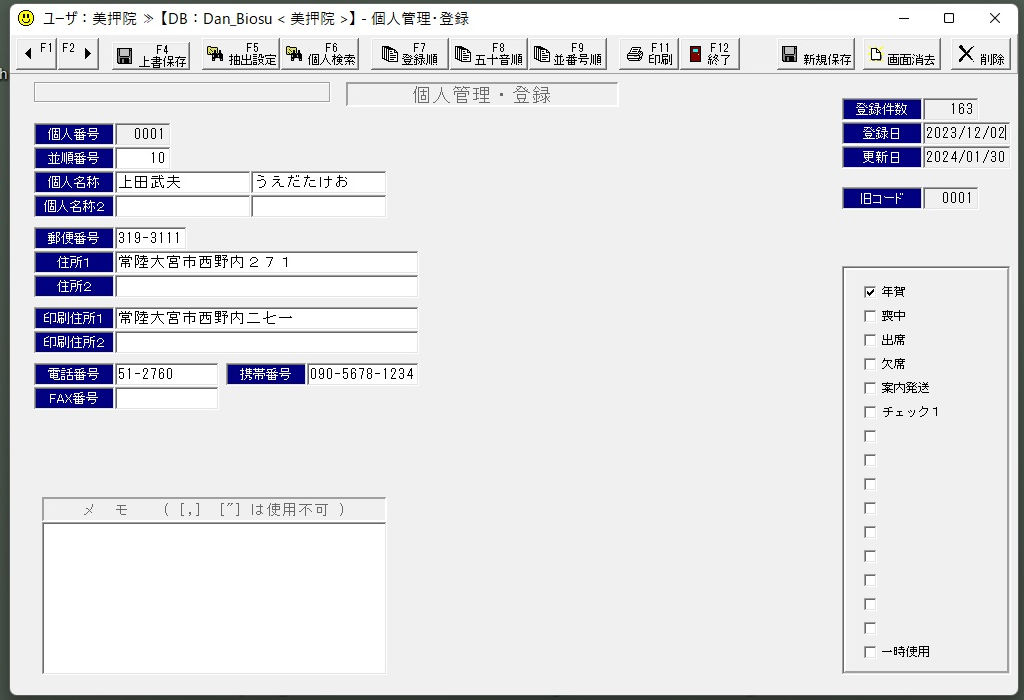Check the 案内発送 option

pyautogui.click(x=870, y=388)
